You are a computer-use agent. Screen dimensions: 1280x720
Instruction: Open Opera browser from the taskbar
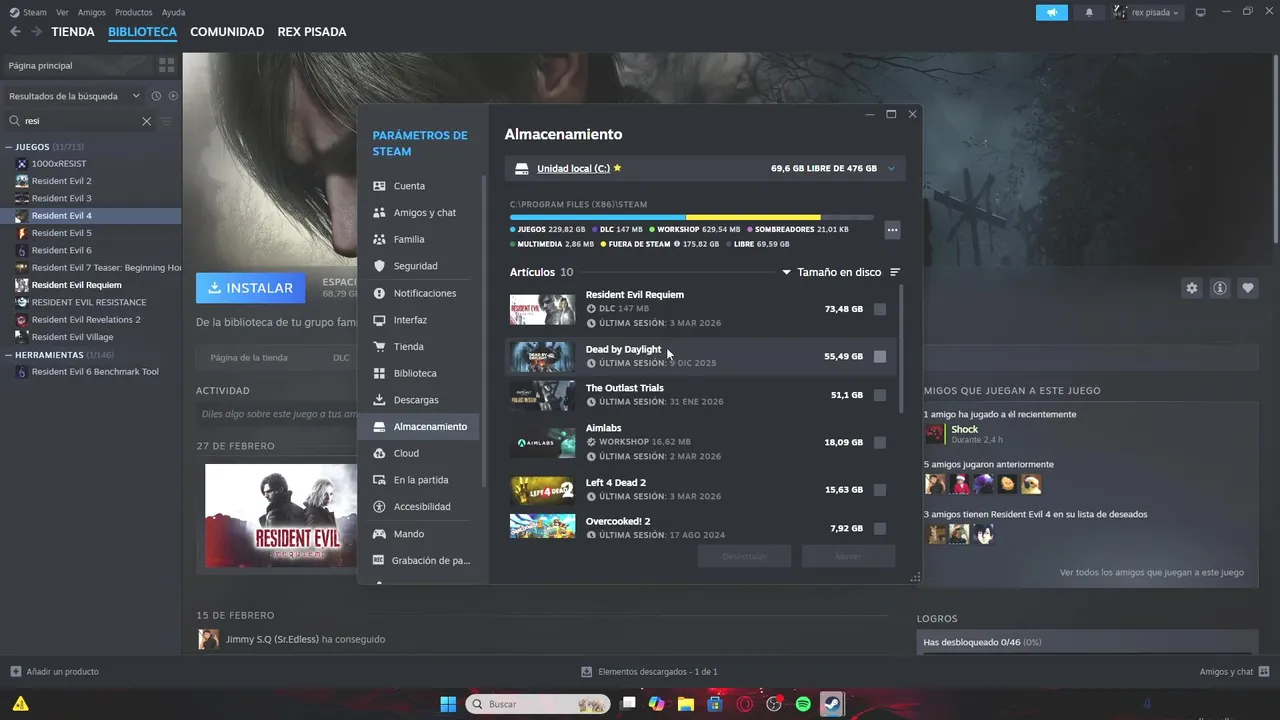(x=744, y=704)
